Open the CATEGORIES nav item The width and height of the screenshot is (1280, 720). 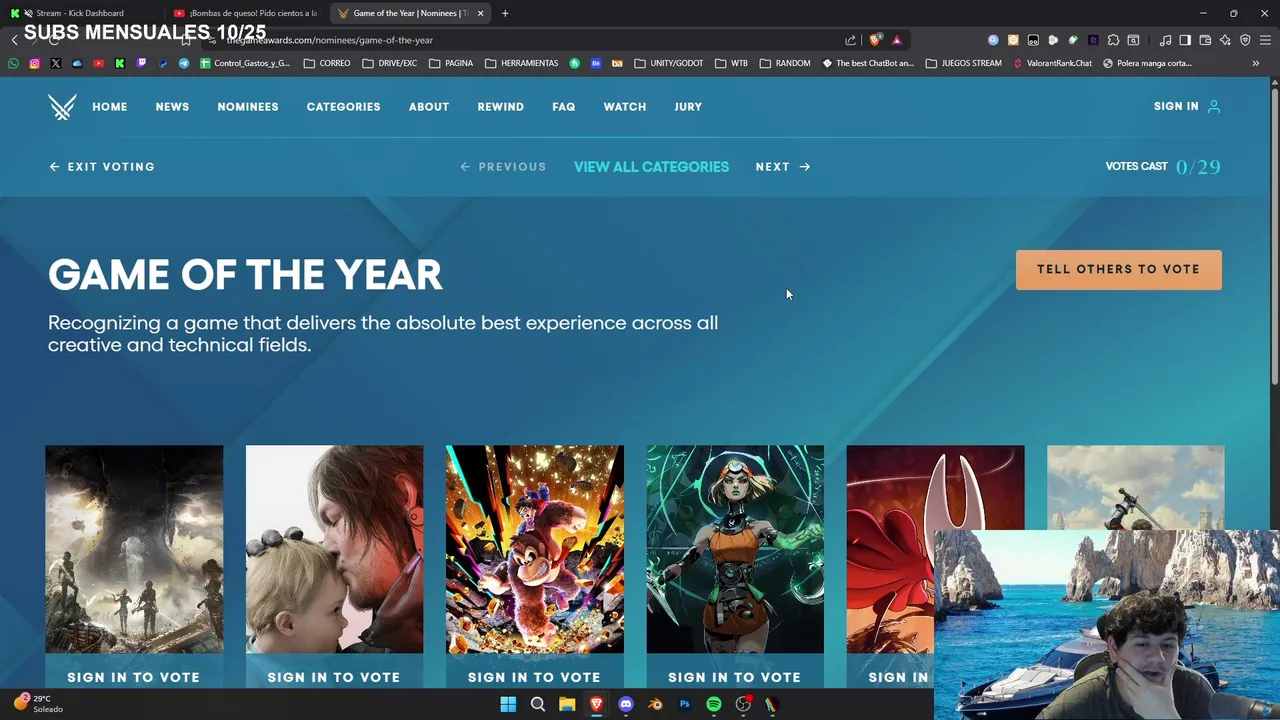pos(343,107)
